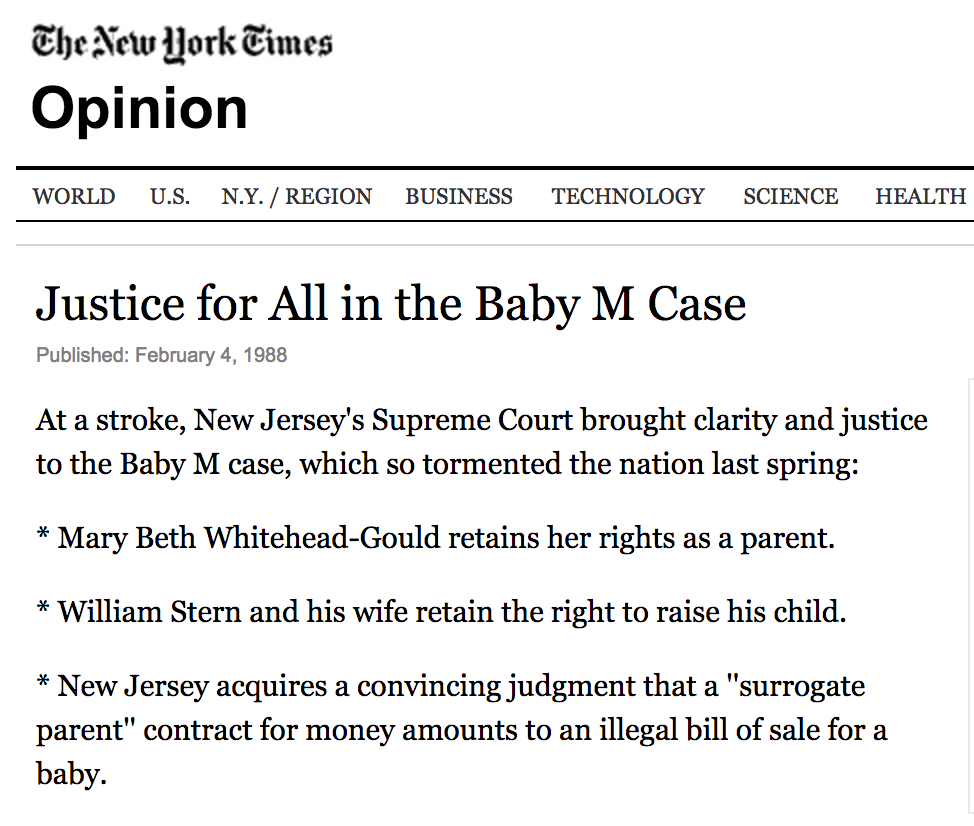The height and width of the screenshot is (826, 974).
Task: Go to the WORLD section
Action: (74, 197)
